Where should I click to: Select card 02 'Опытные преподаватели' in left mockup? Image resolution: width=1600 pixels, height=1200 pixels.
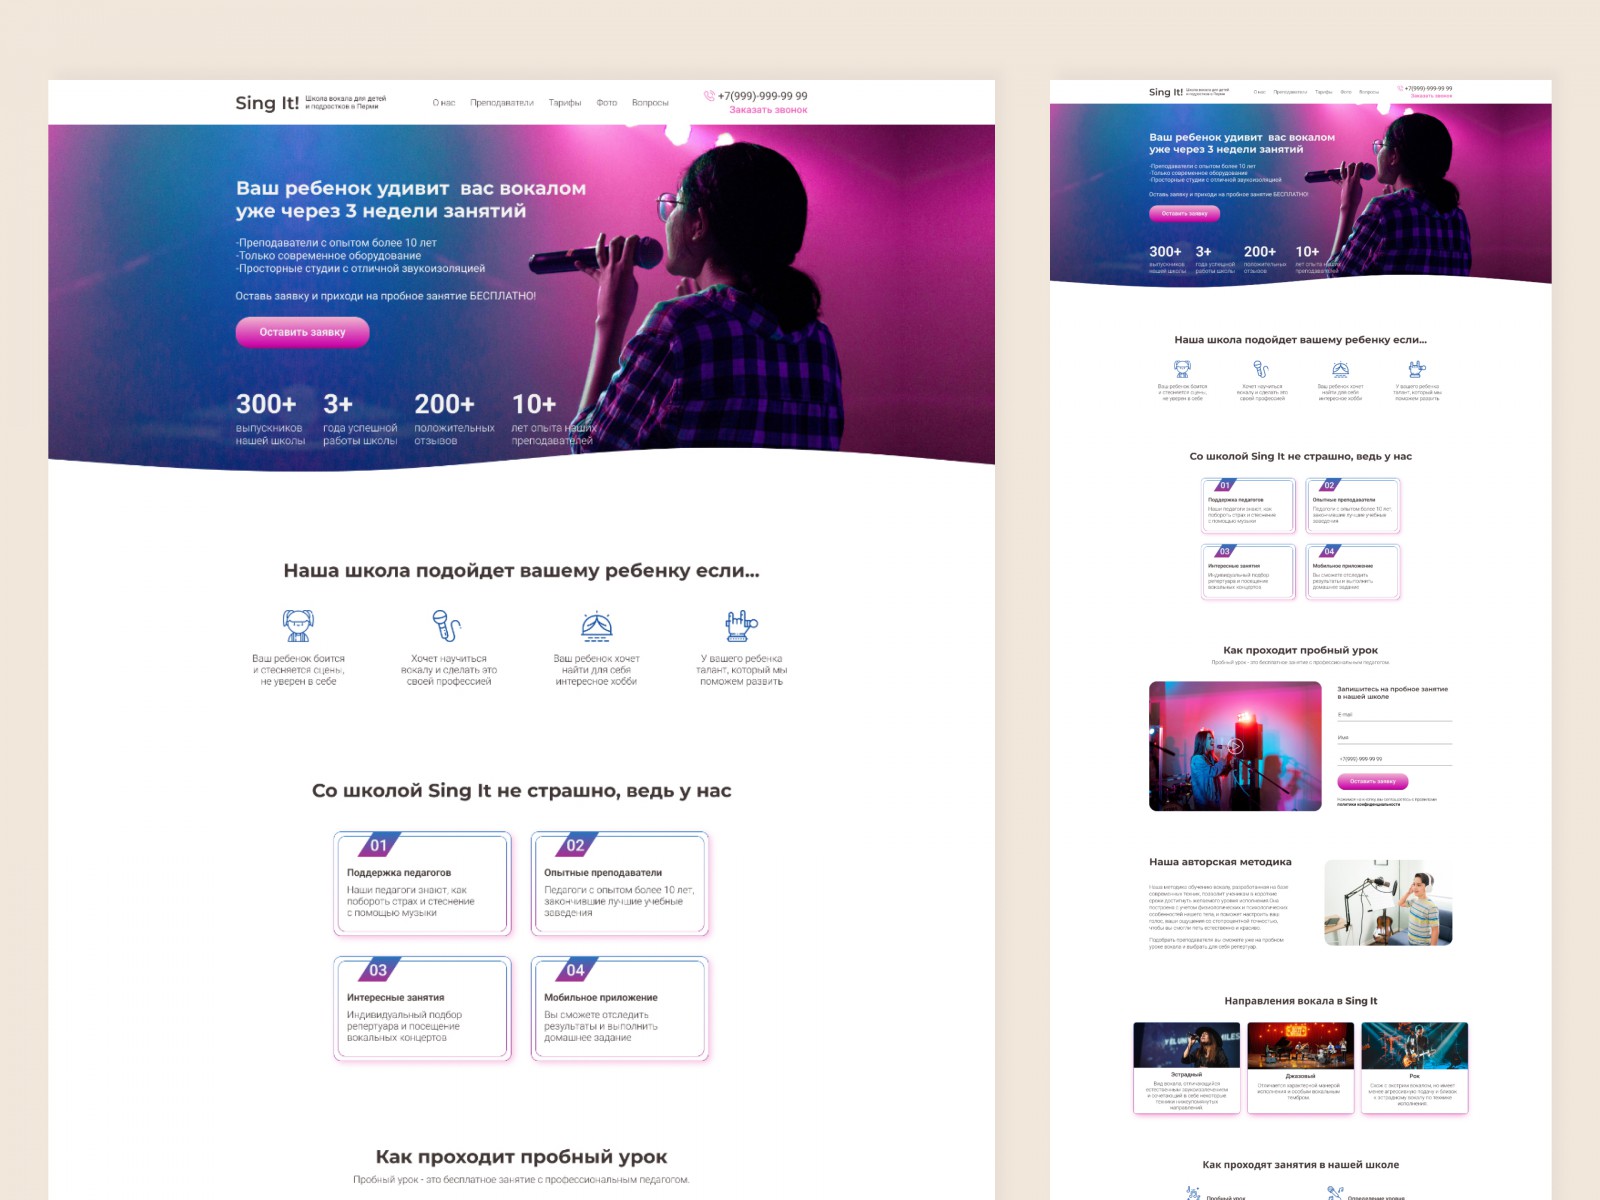[620, 884]
